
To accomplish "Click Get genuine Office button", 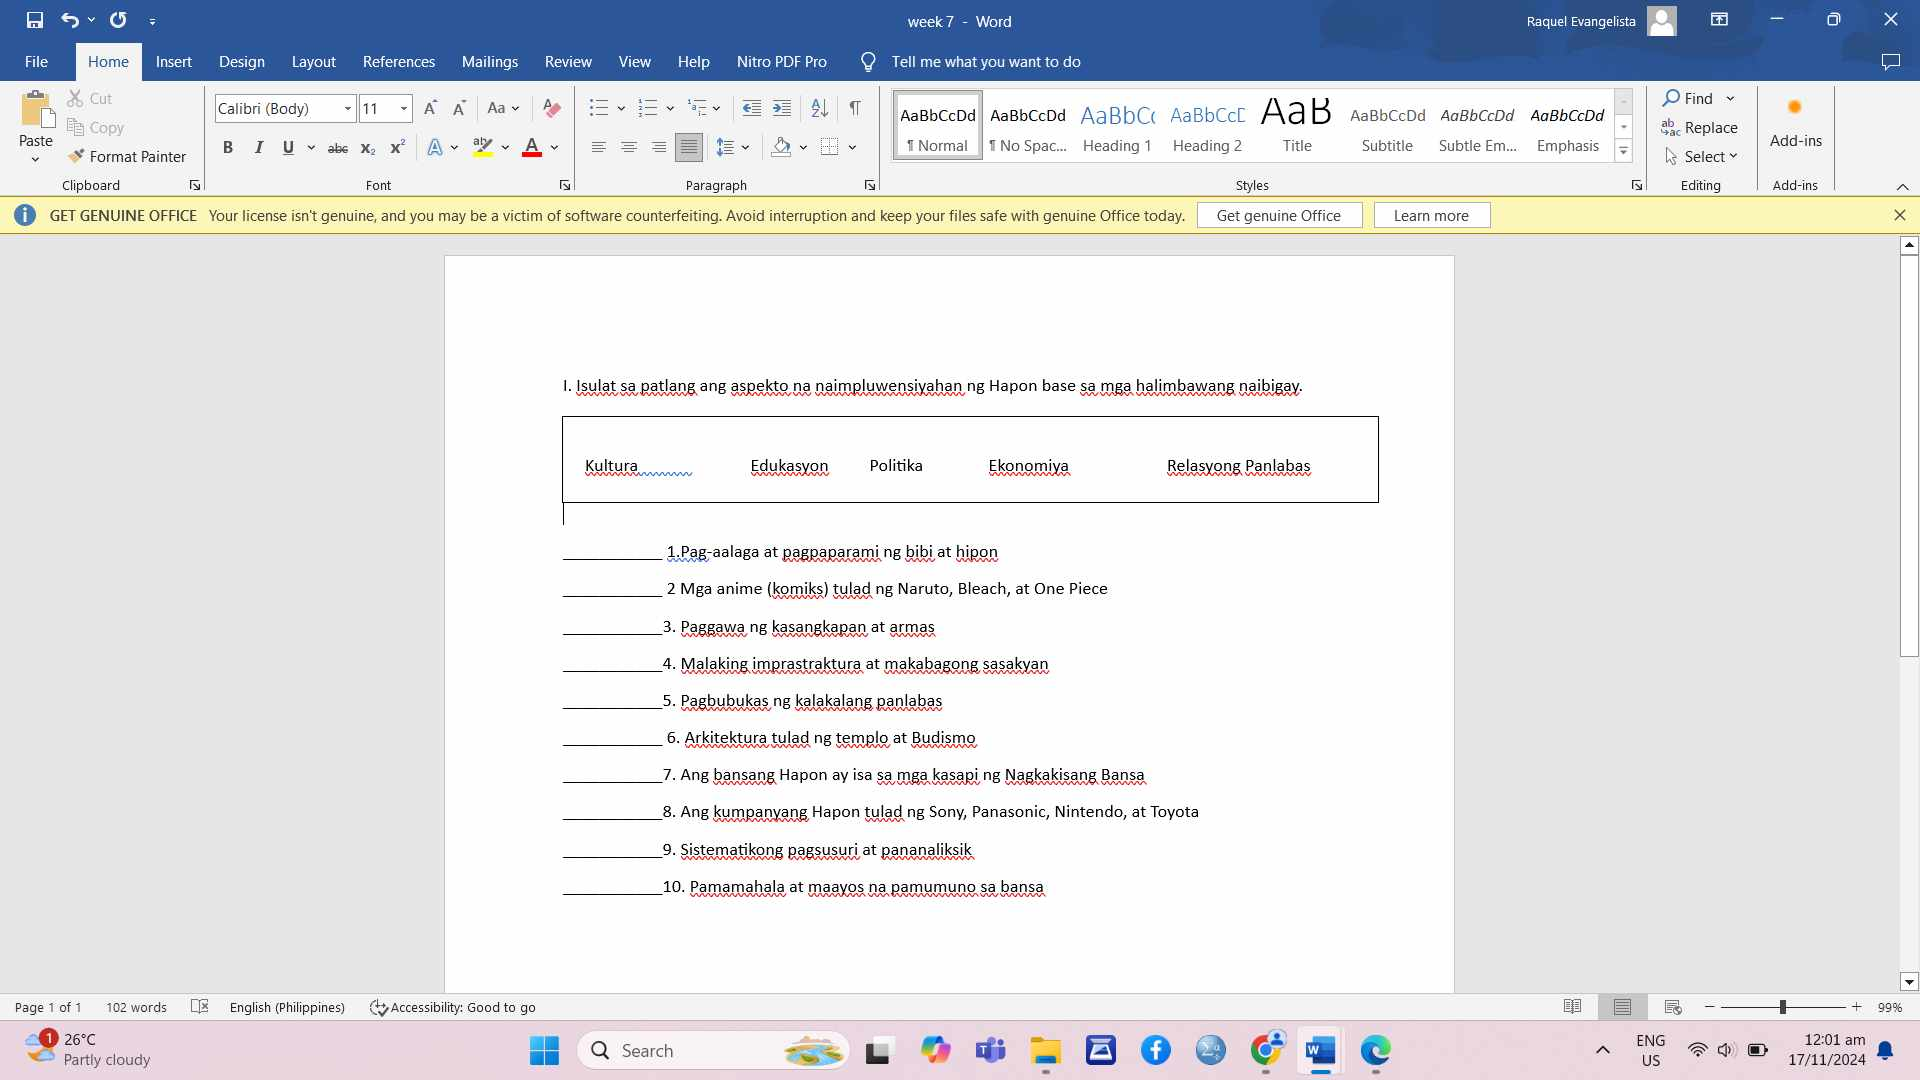I will point(1279,216).
